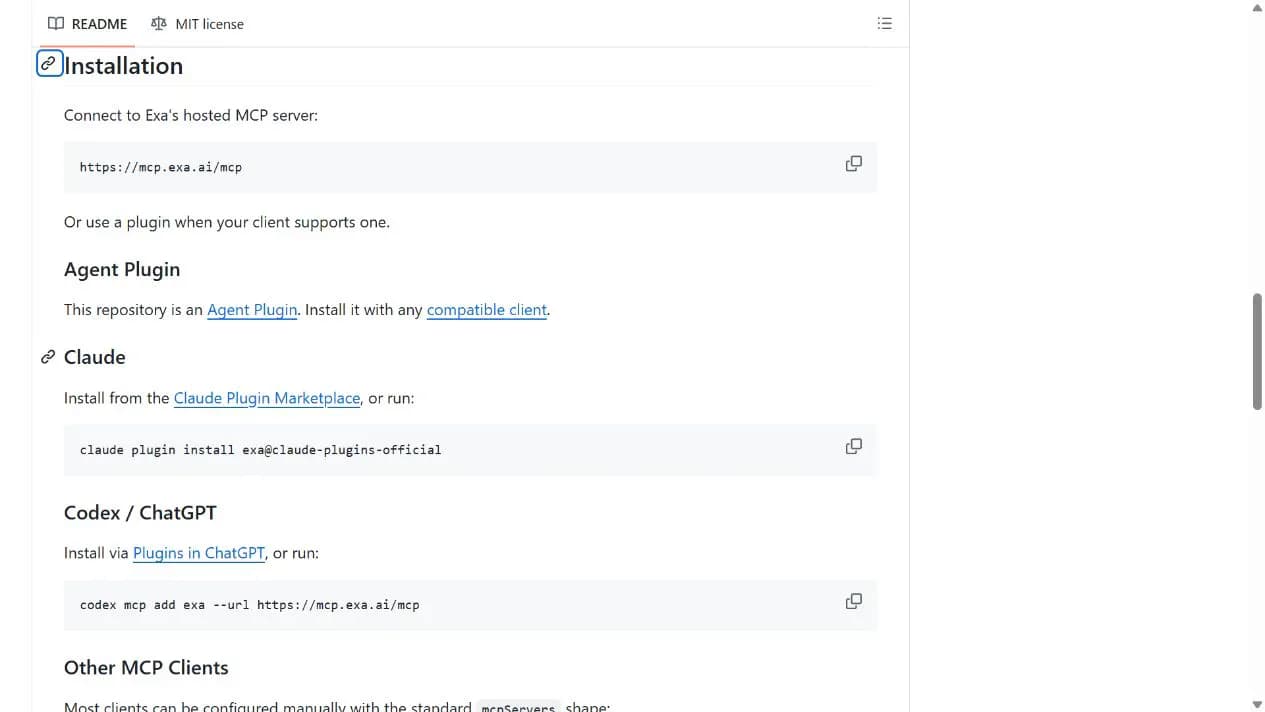Click 'Connect to Exa's hosted MCP server:' text

191,115
